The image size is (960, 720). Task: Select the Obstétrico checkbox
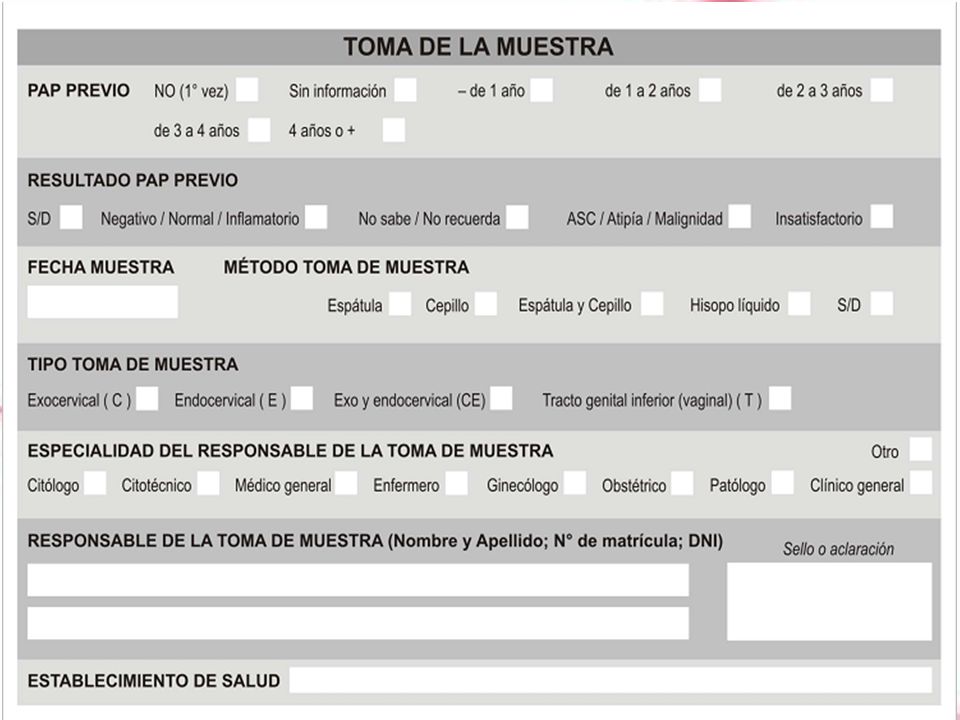pos(682,483)
